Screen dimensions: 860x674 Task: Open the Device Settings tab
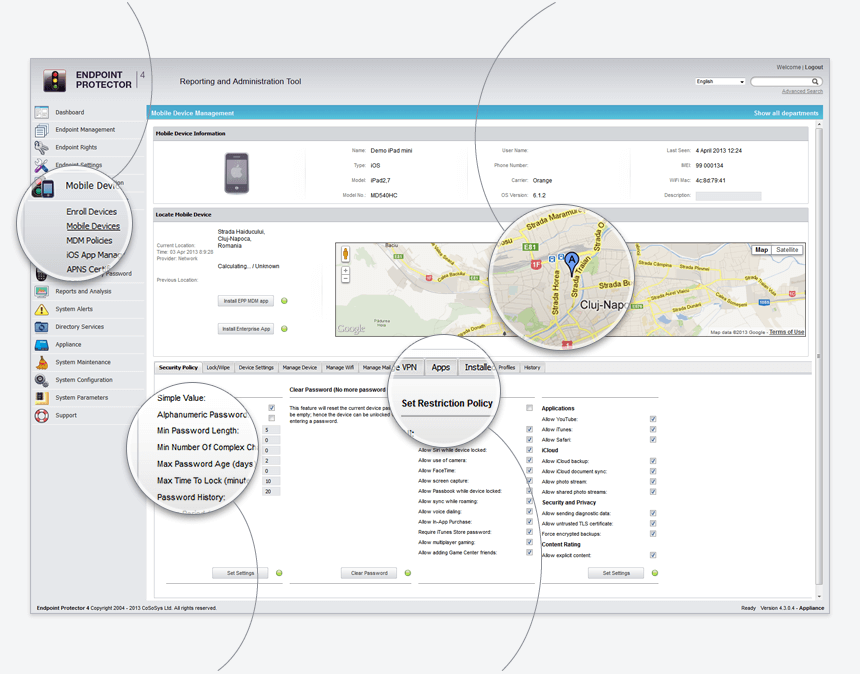(x=256, y=367)
